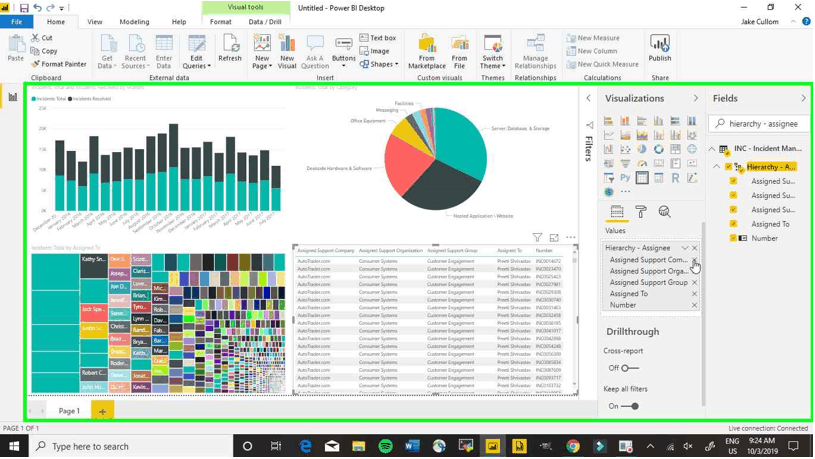
Task: Uncheck the Hierarchy - A... field checkbox
Action: point(728,167)
